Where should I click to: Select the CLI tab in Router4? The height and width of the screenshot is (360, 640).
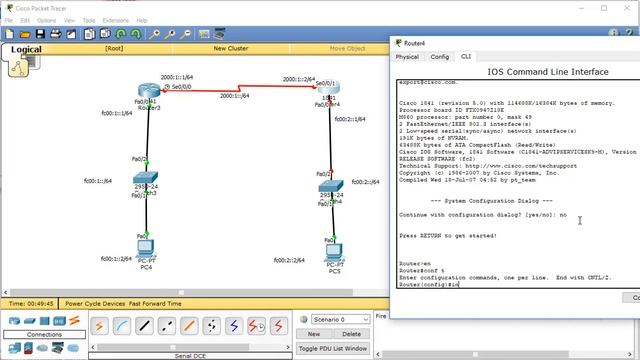tap(466, 56)
